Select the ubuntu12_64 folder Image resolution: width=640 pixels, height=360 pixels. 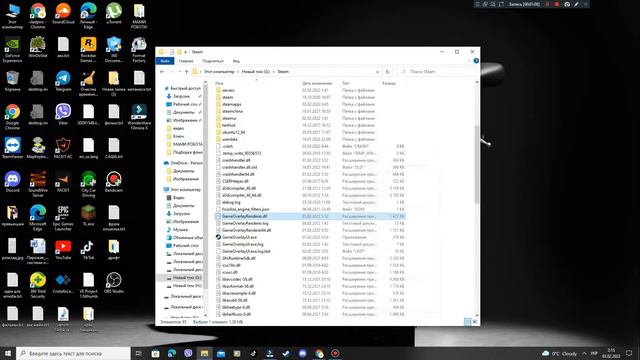point(233,132)
